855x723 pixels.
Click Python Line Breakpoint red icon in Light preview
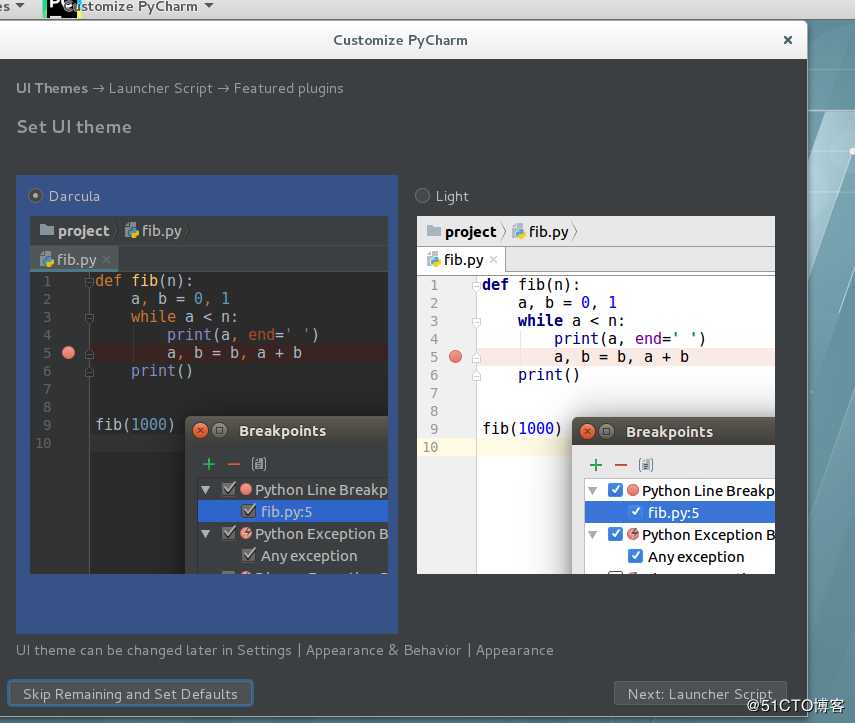(633, 490)
